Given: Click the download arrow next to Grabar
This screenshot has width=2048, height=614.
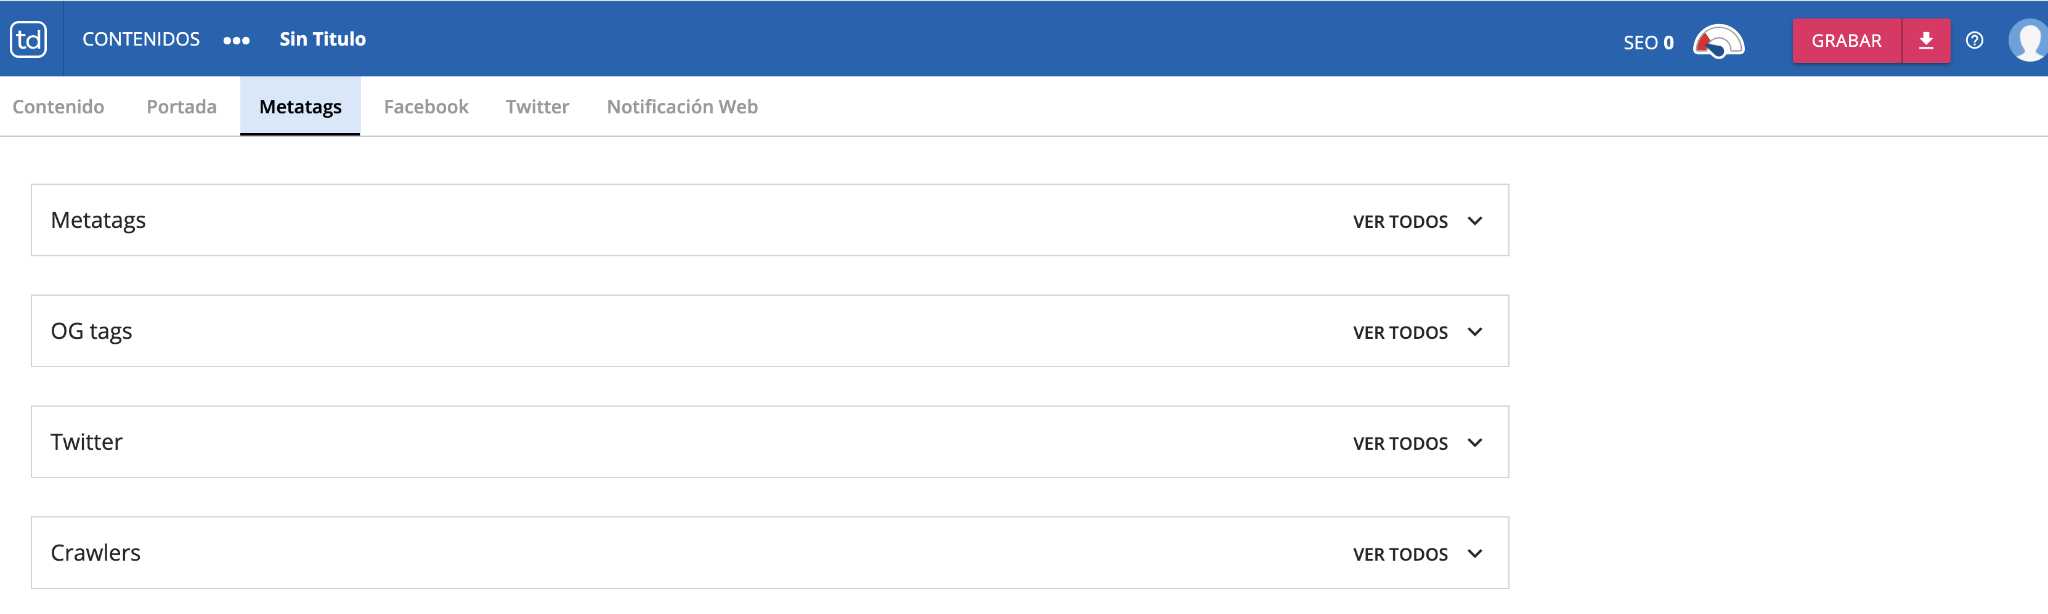Looking at the screenshot, I should [1926, 41].
